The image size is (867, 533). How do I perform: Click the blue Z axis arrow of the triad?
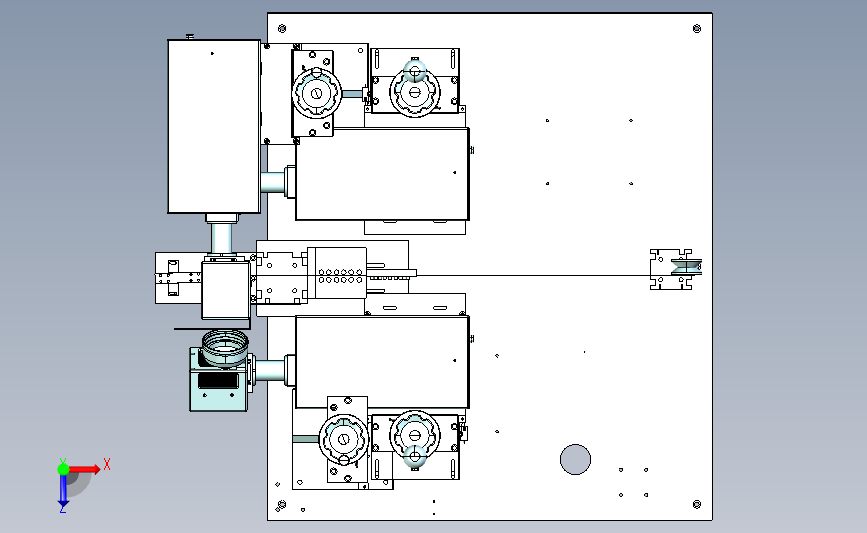pos(63,490)
